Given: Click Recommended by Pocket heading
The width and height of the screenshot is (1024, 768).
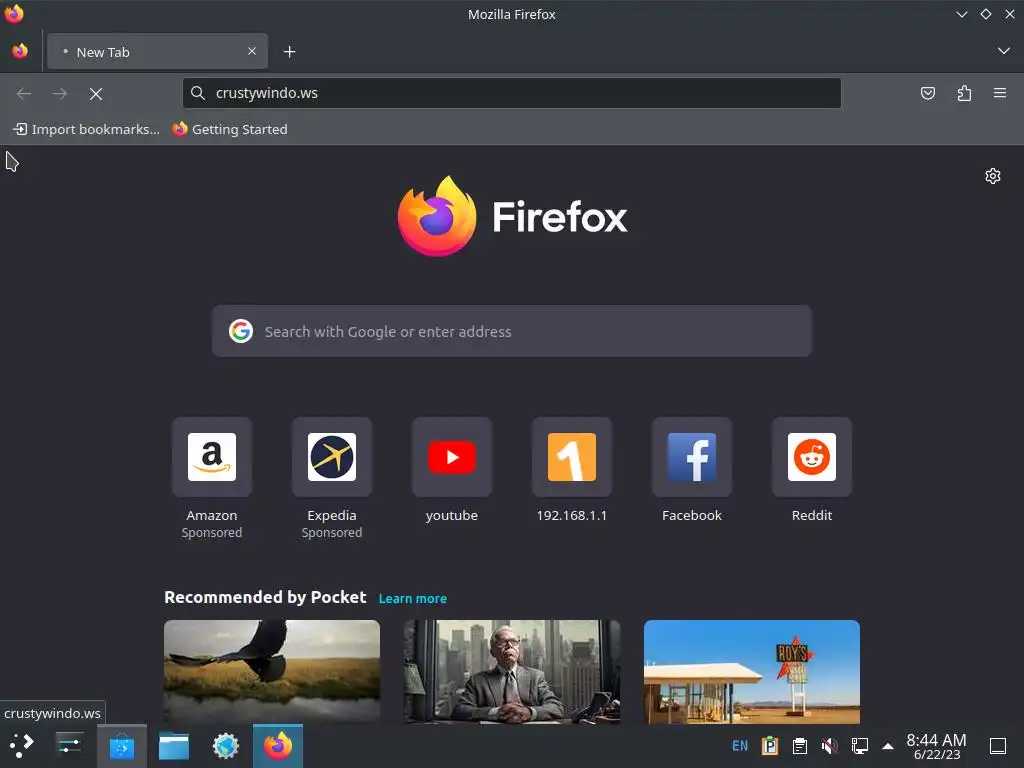Looking at the screenshot, I should [x=265, y=597].
